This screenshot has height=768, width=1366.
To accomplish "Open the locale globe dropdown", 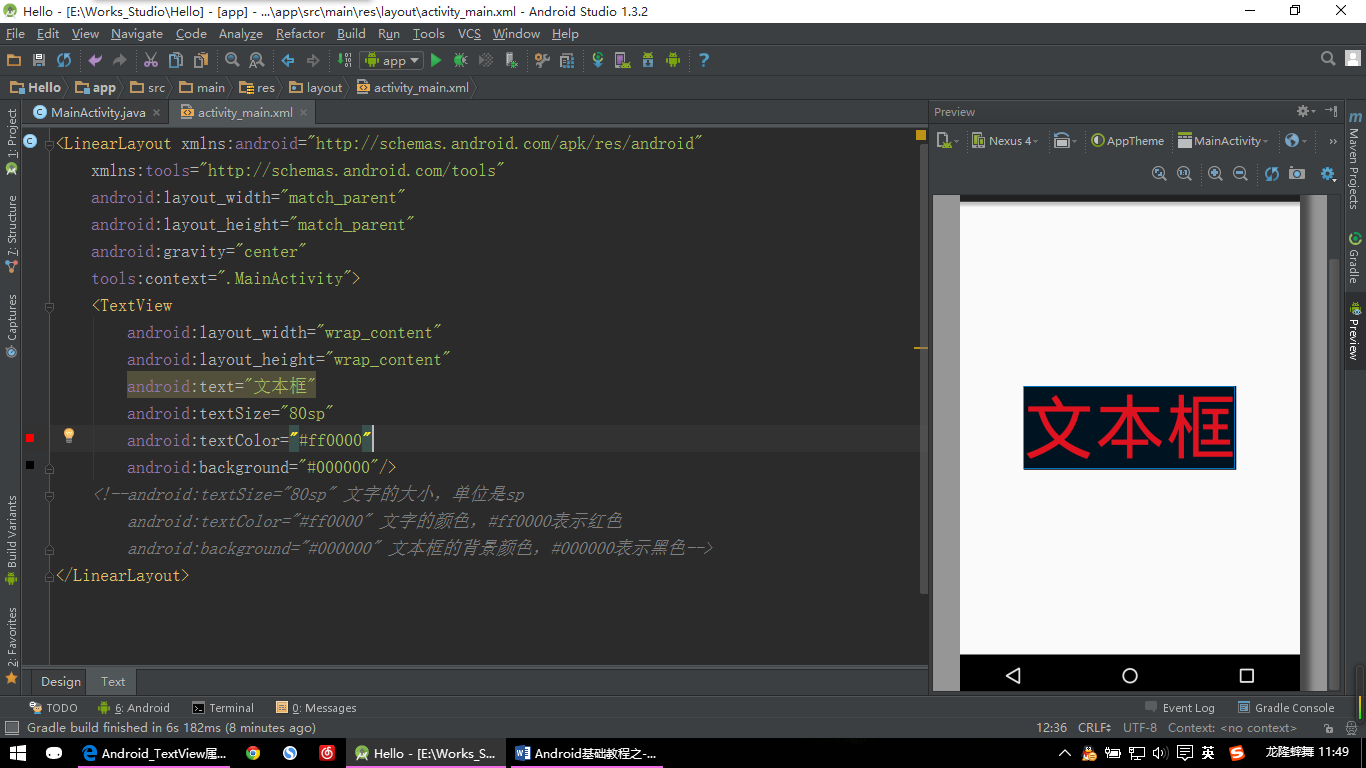I will pos(1295,141).
